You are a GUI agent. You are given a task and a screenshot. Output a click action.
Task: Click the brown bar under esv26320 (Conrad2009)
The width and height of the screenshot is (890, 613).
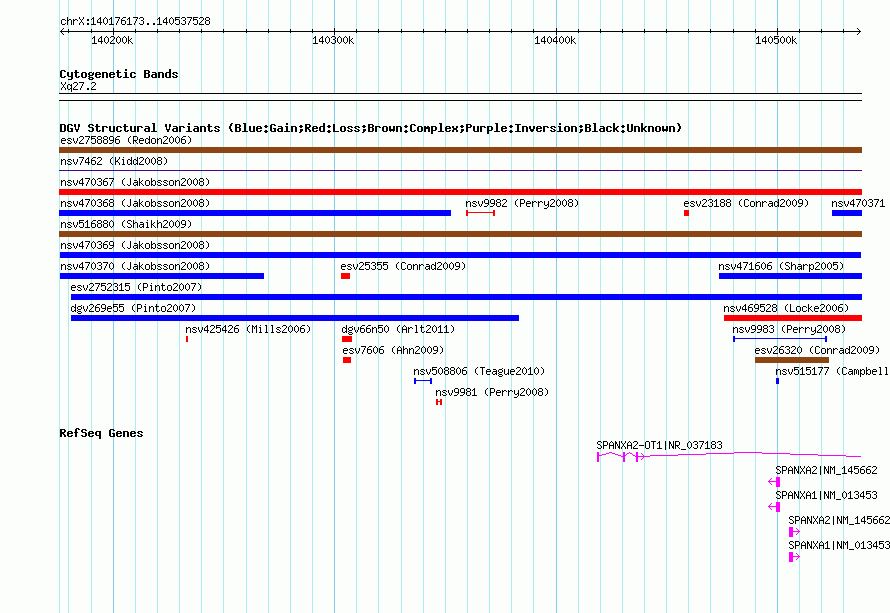(792, 360)
